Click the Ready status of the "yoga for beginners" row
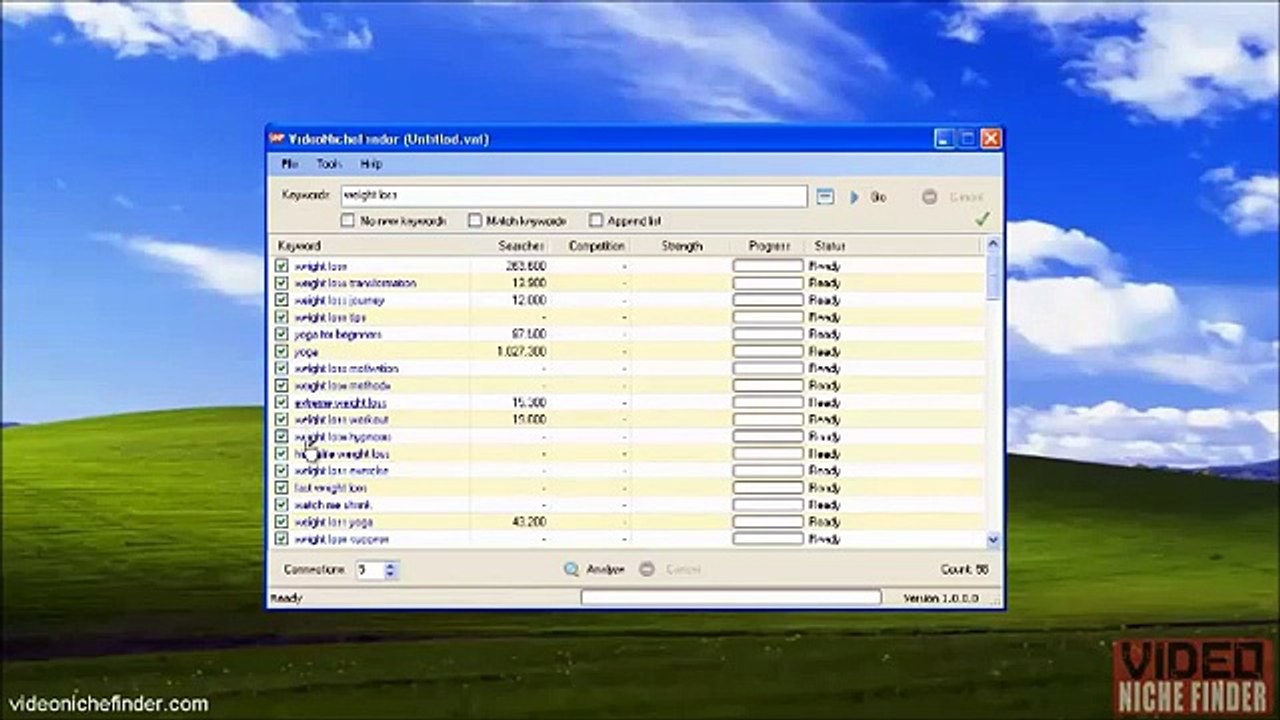1280x720 pixels. tap(825, 334)
